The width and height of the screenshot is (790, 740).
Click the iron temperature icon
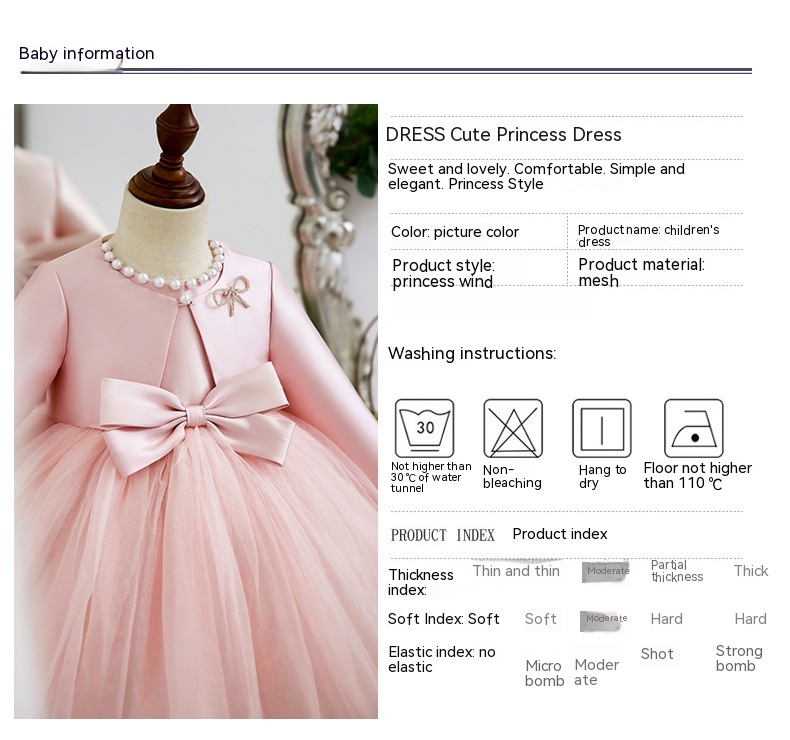point(693,428)
